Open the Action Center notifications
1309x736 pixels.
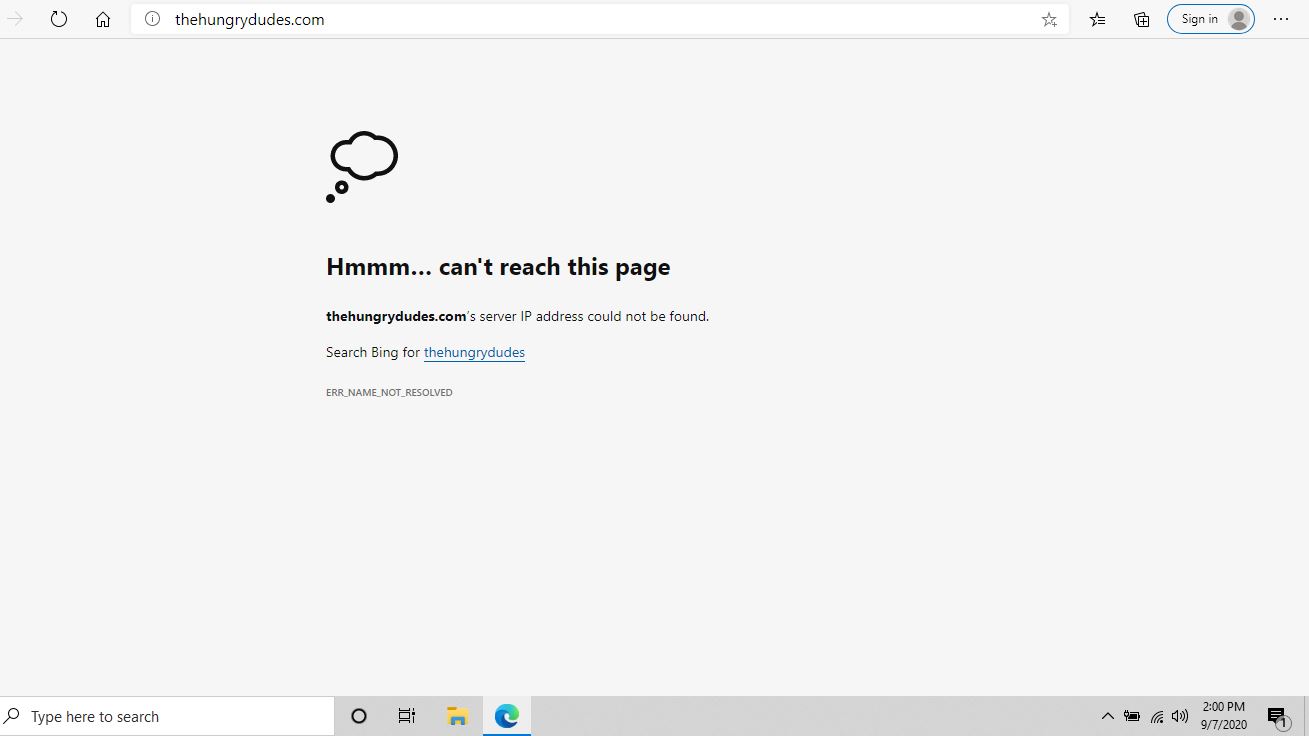click(x=1277, y=716)
